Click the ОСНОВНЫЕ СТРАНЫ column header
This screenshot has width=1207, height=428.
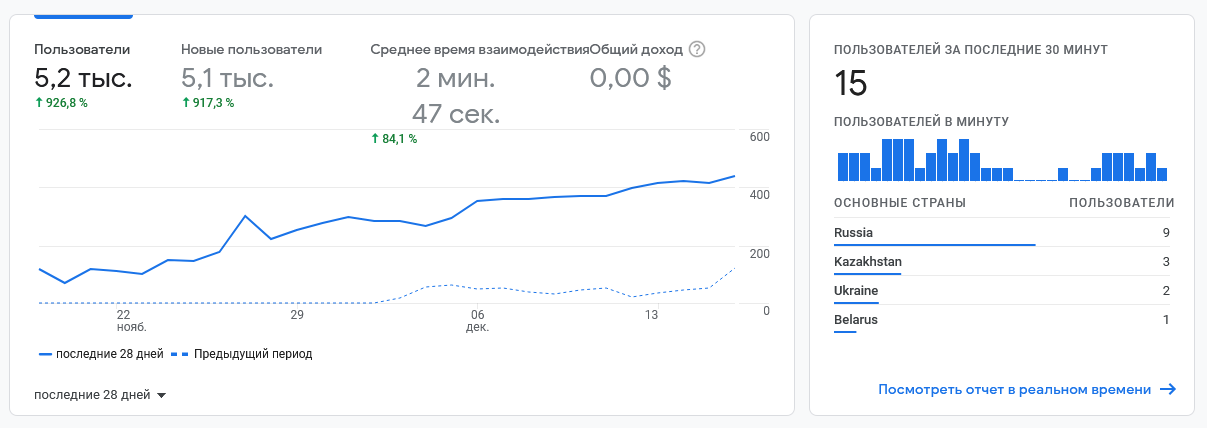tap(900, 203)
